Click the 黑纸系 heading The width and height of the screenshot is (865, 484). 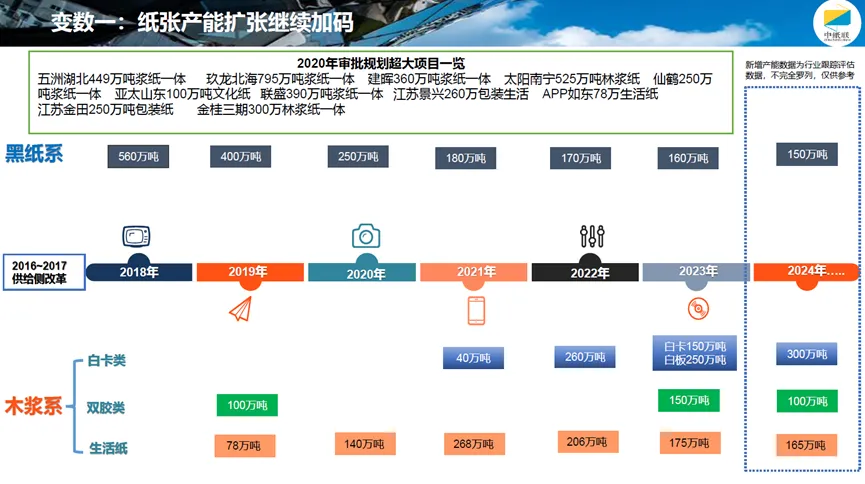[x=34, y=154]
